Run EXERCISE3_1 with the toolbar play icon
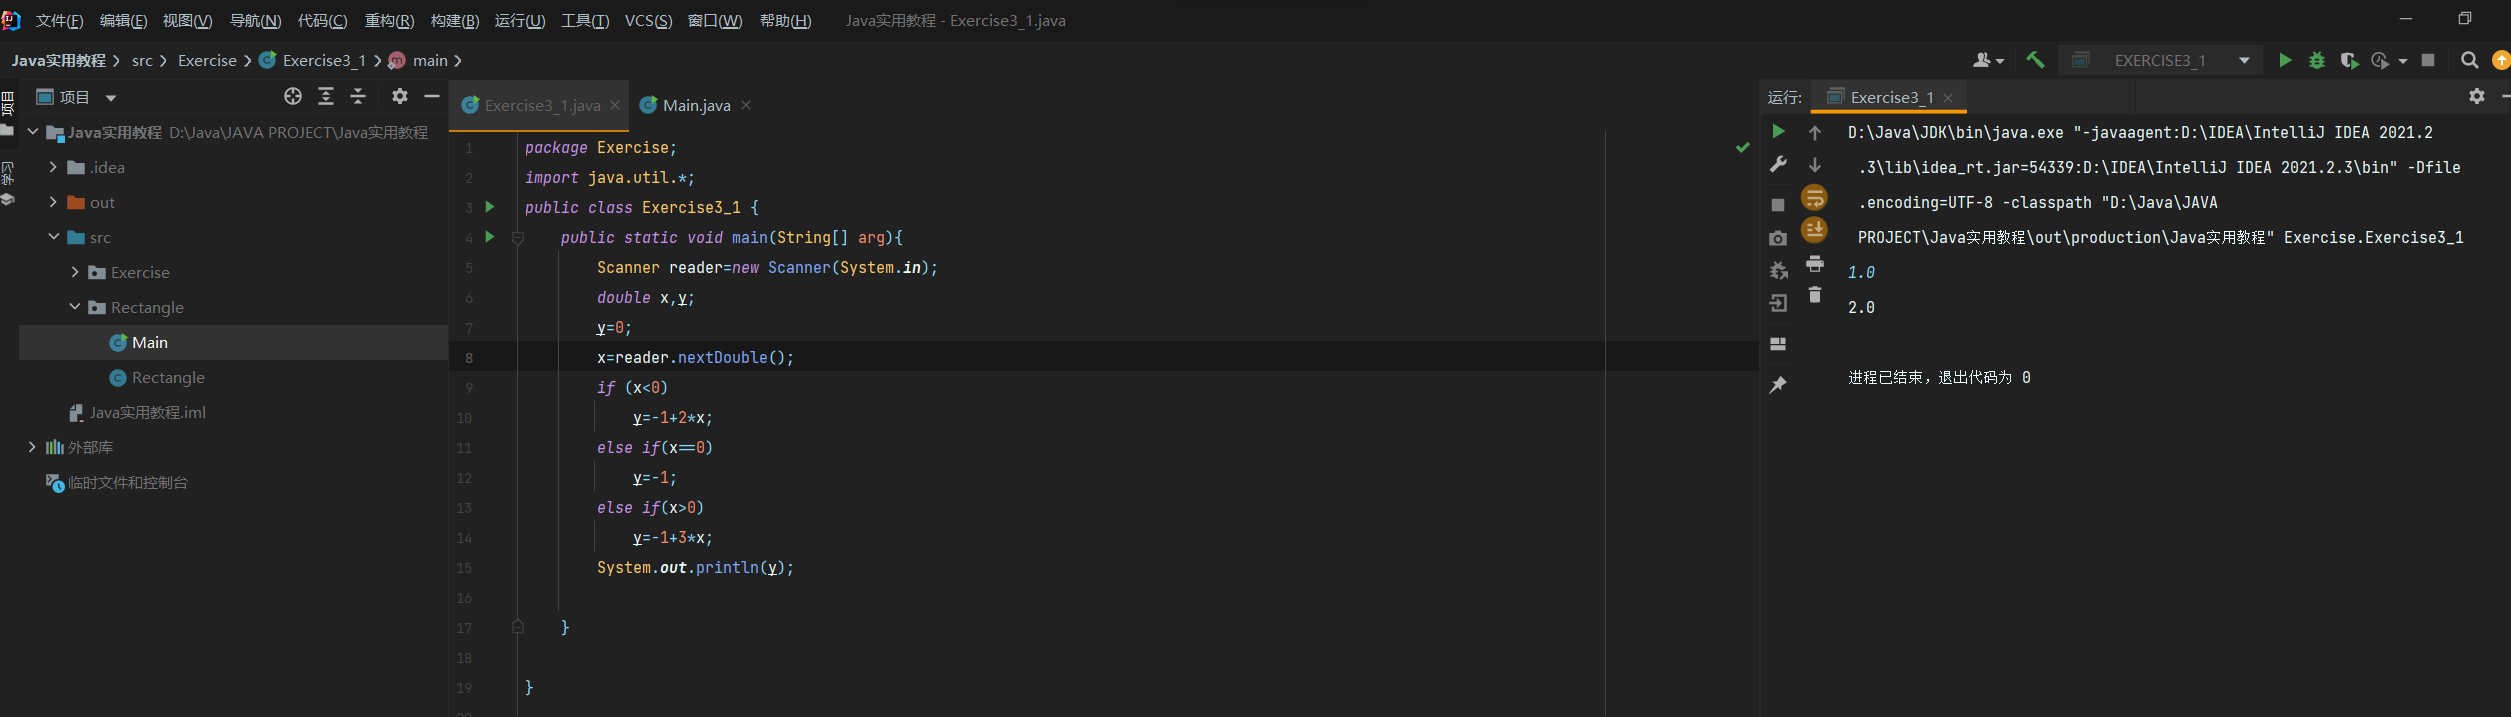This screenshot has height=717, width=2511. click(x=2285, y=60)
